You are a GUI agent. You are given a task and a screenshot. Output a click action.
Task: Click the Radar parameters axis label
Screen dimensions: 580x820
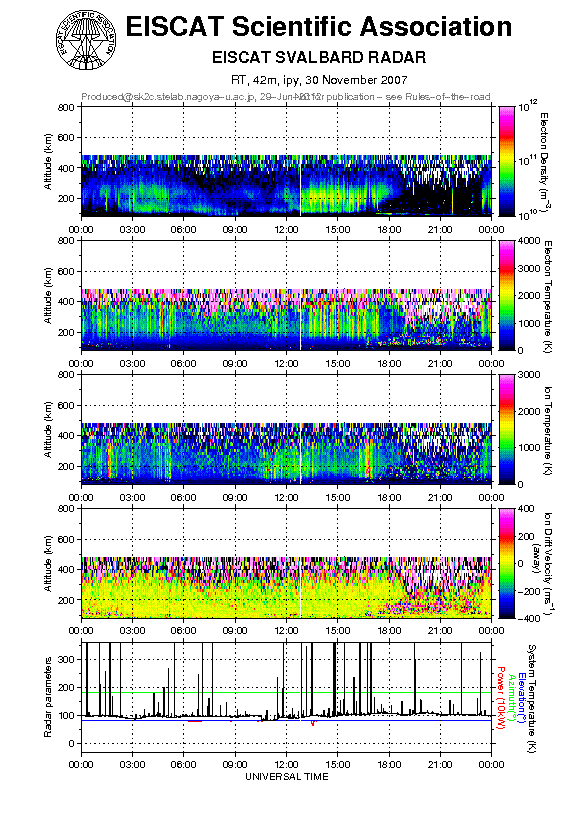pos(48,697)
